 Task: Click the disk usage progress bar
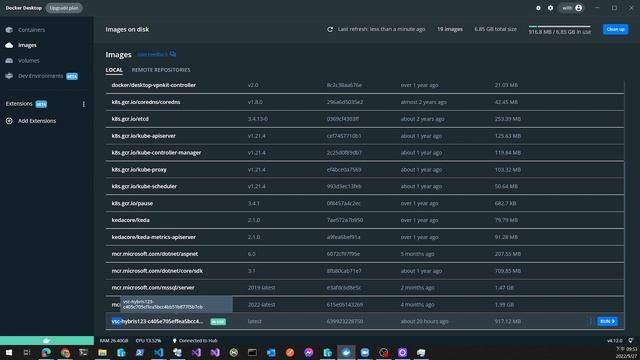560,26
